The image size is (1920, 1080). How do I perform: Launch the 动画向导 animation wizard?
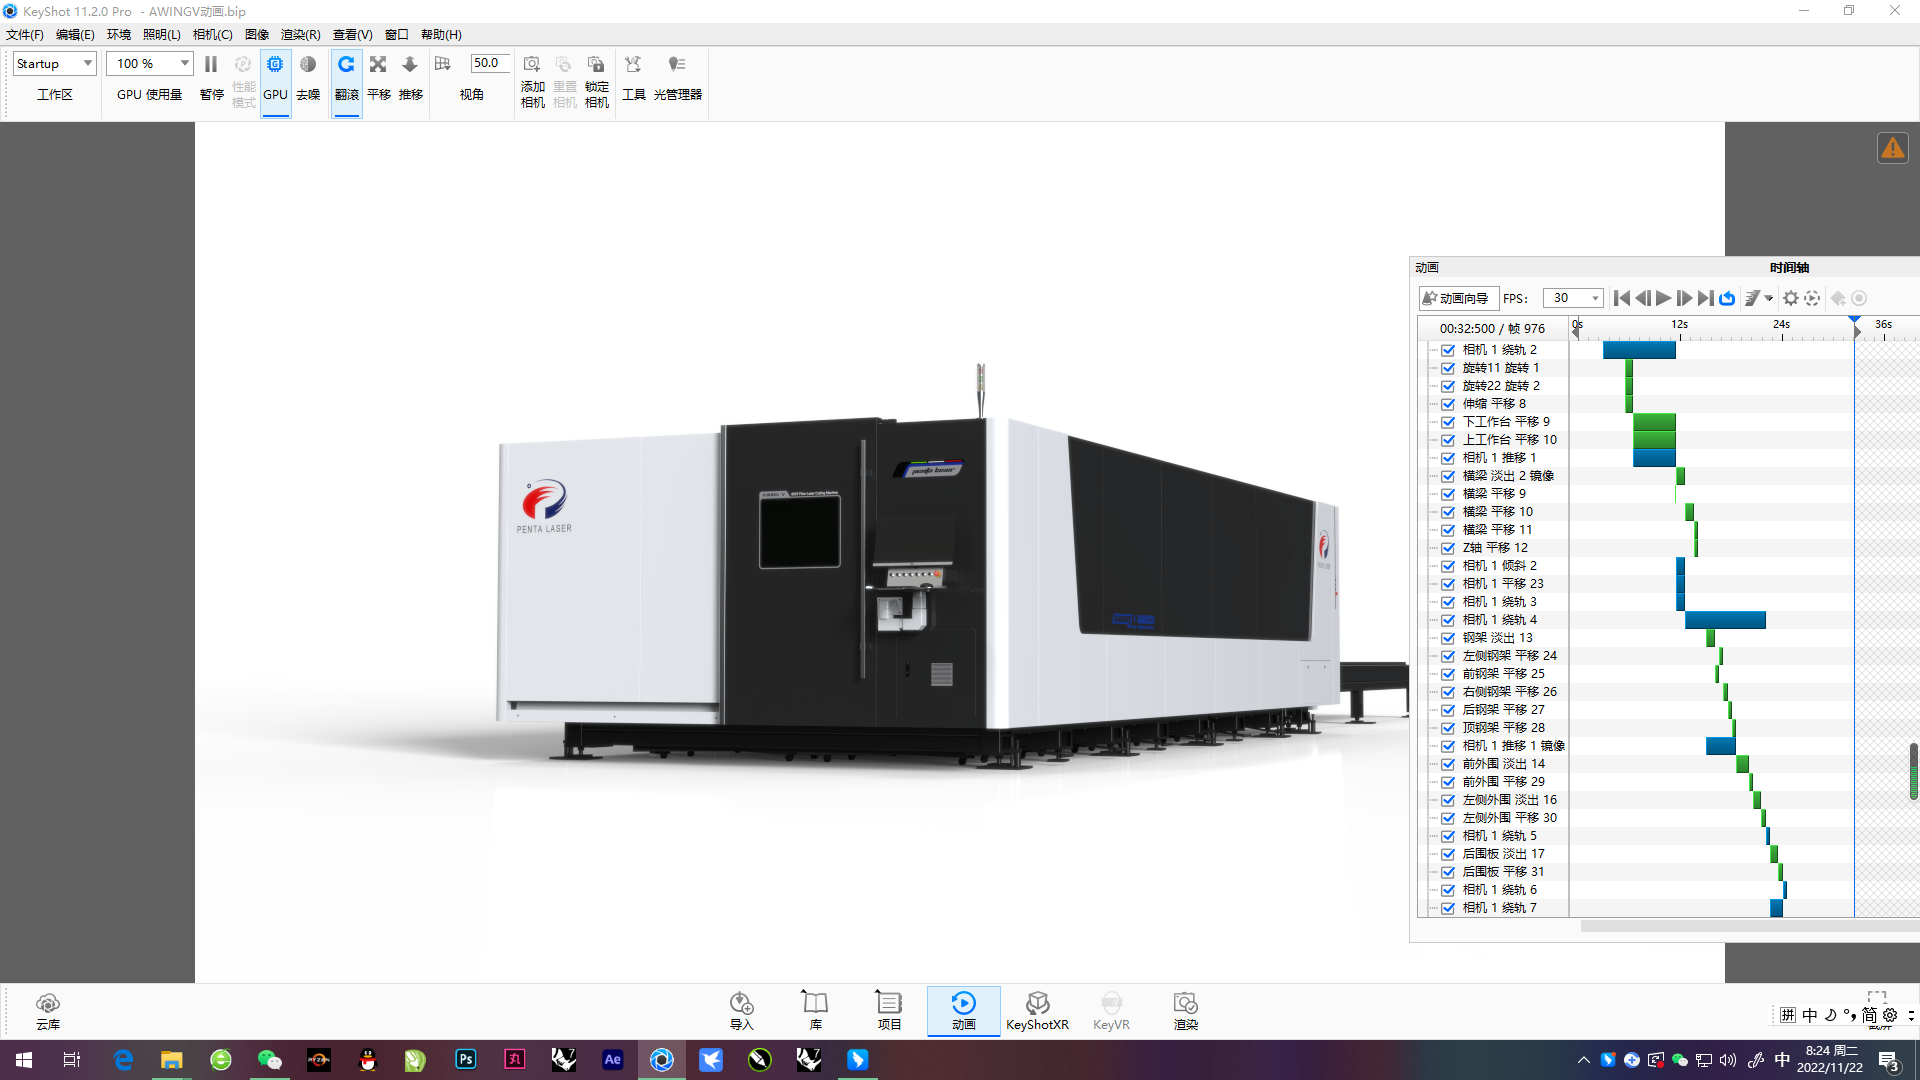pos(1457,298)
